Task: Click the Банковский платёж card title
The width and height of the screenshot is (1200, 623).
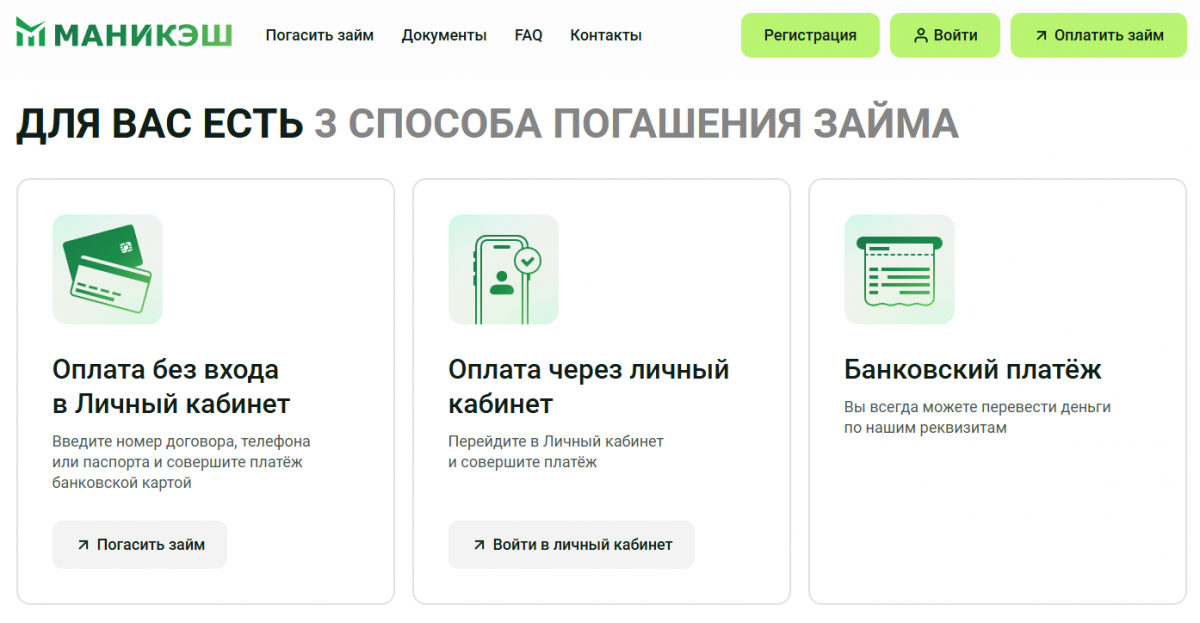Action: tap(973, 370)
